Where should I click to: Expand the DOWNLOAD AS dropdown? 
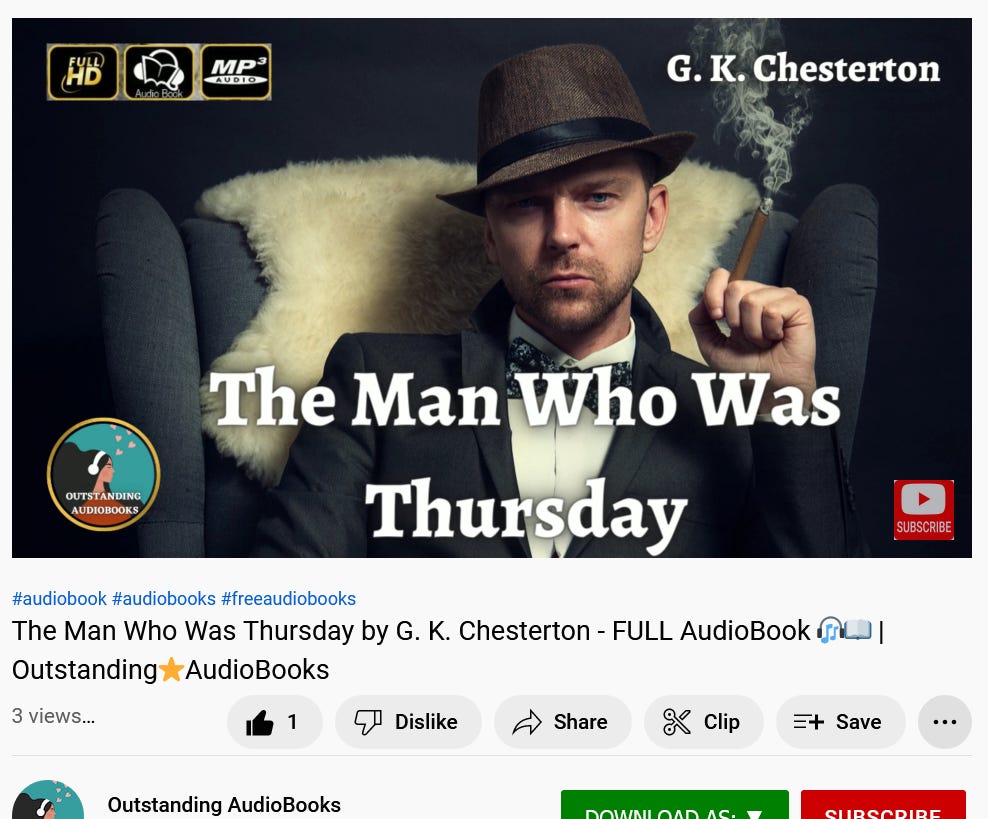tap(674, 806)
